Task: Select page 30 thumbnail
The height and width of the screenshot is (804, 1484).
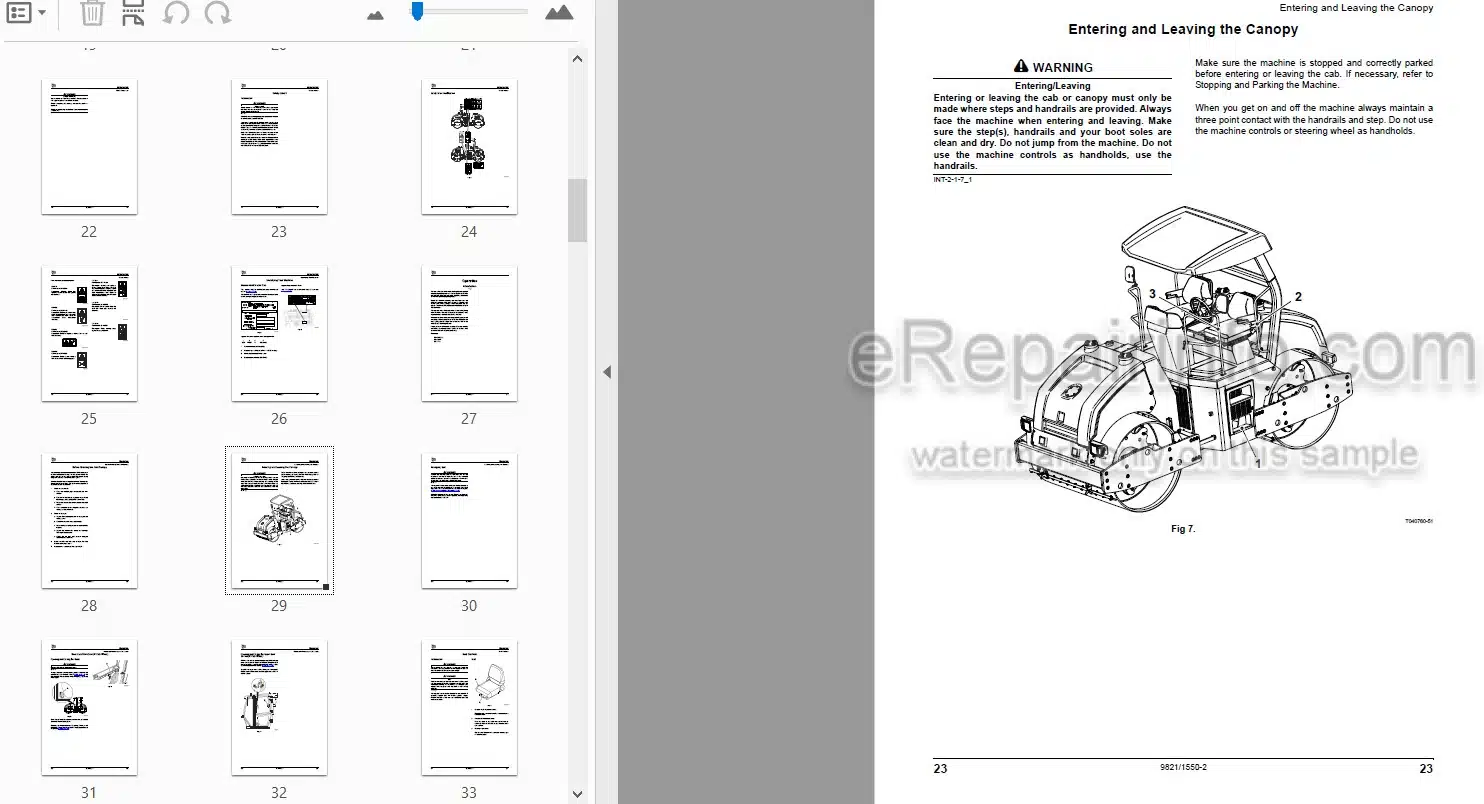Action: (469, 521)
